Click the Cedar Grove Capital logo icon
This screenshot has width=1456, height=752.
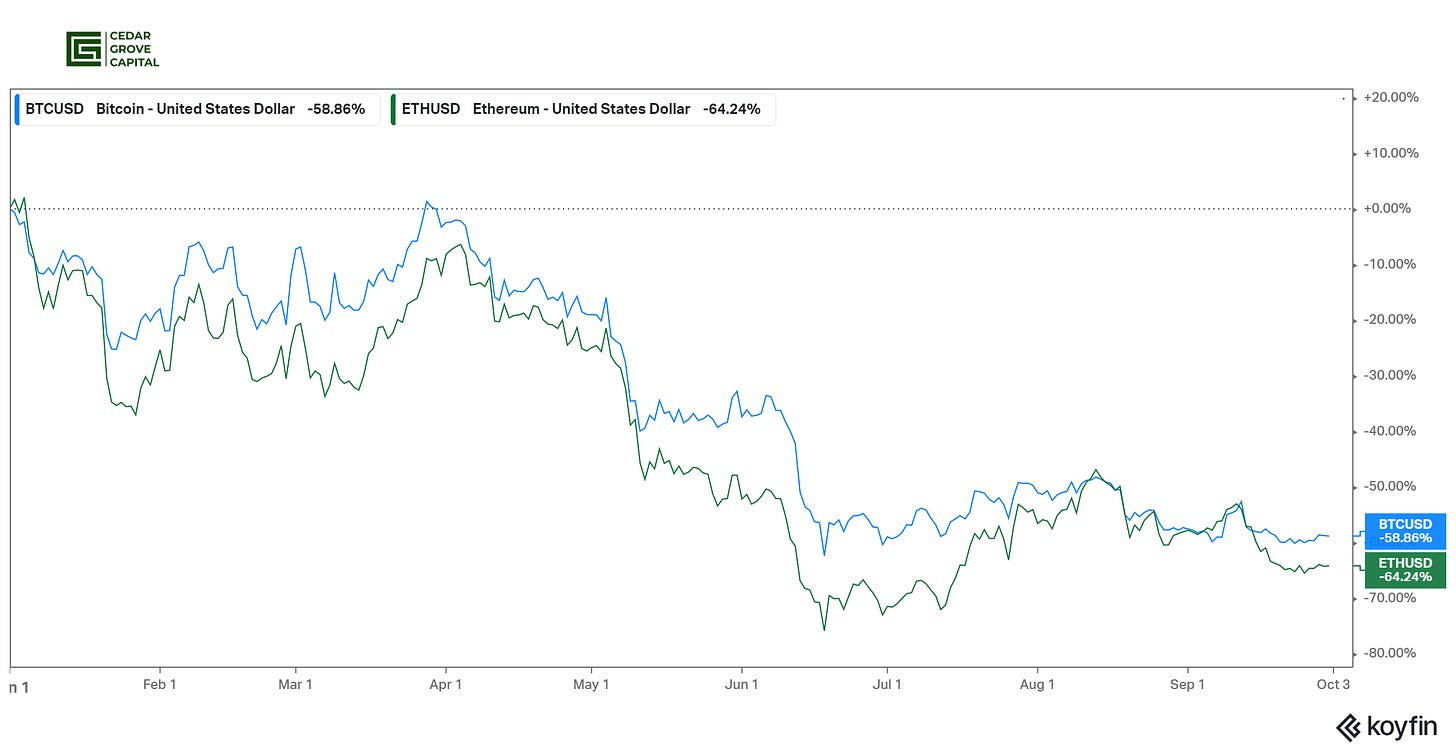(82, 49)
